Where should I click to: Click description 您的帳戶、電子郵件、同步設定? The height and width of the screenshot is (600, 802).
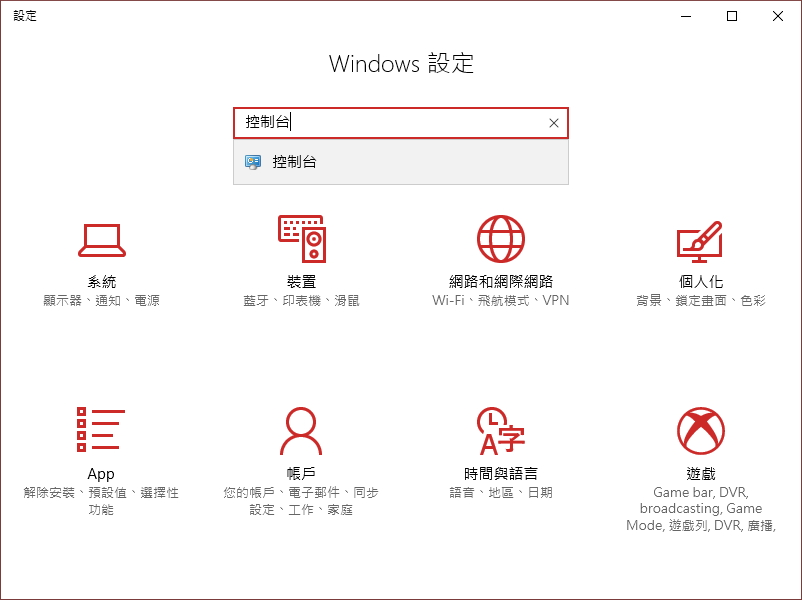[x=301, y=501]
